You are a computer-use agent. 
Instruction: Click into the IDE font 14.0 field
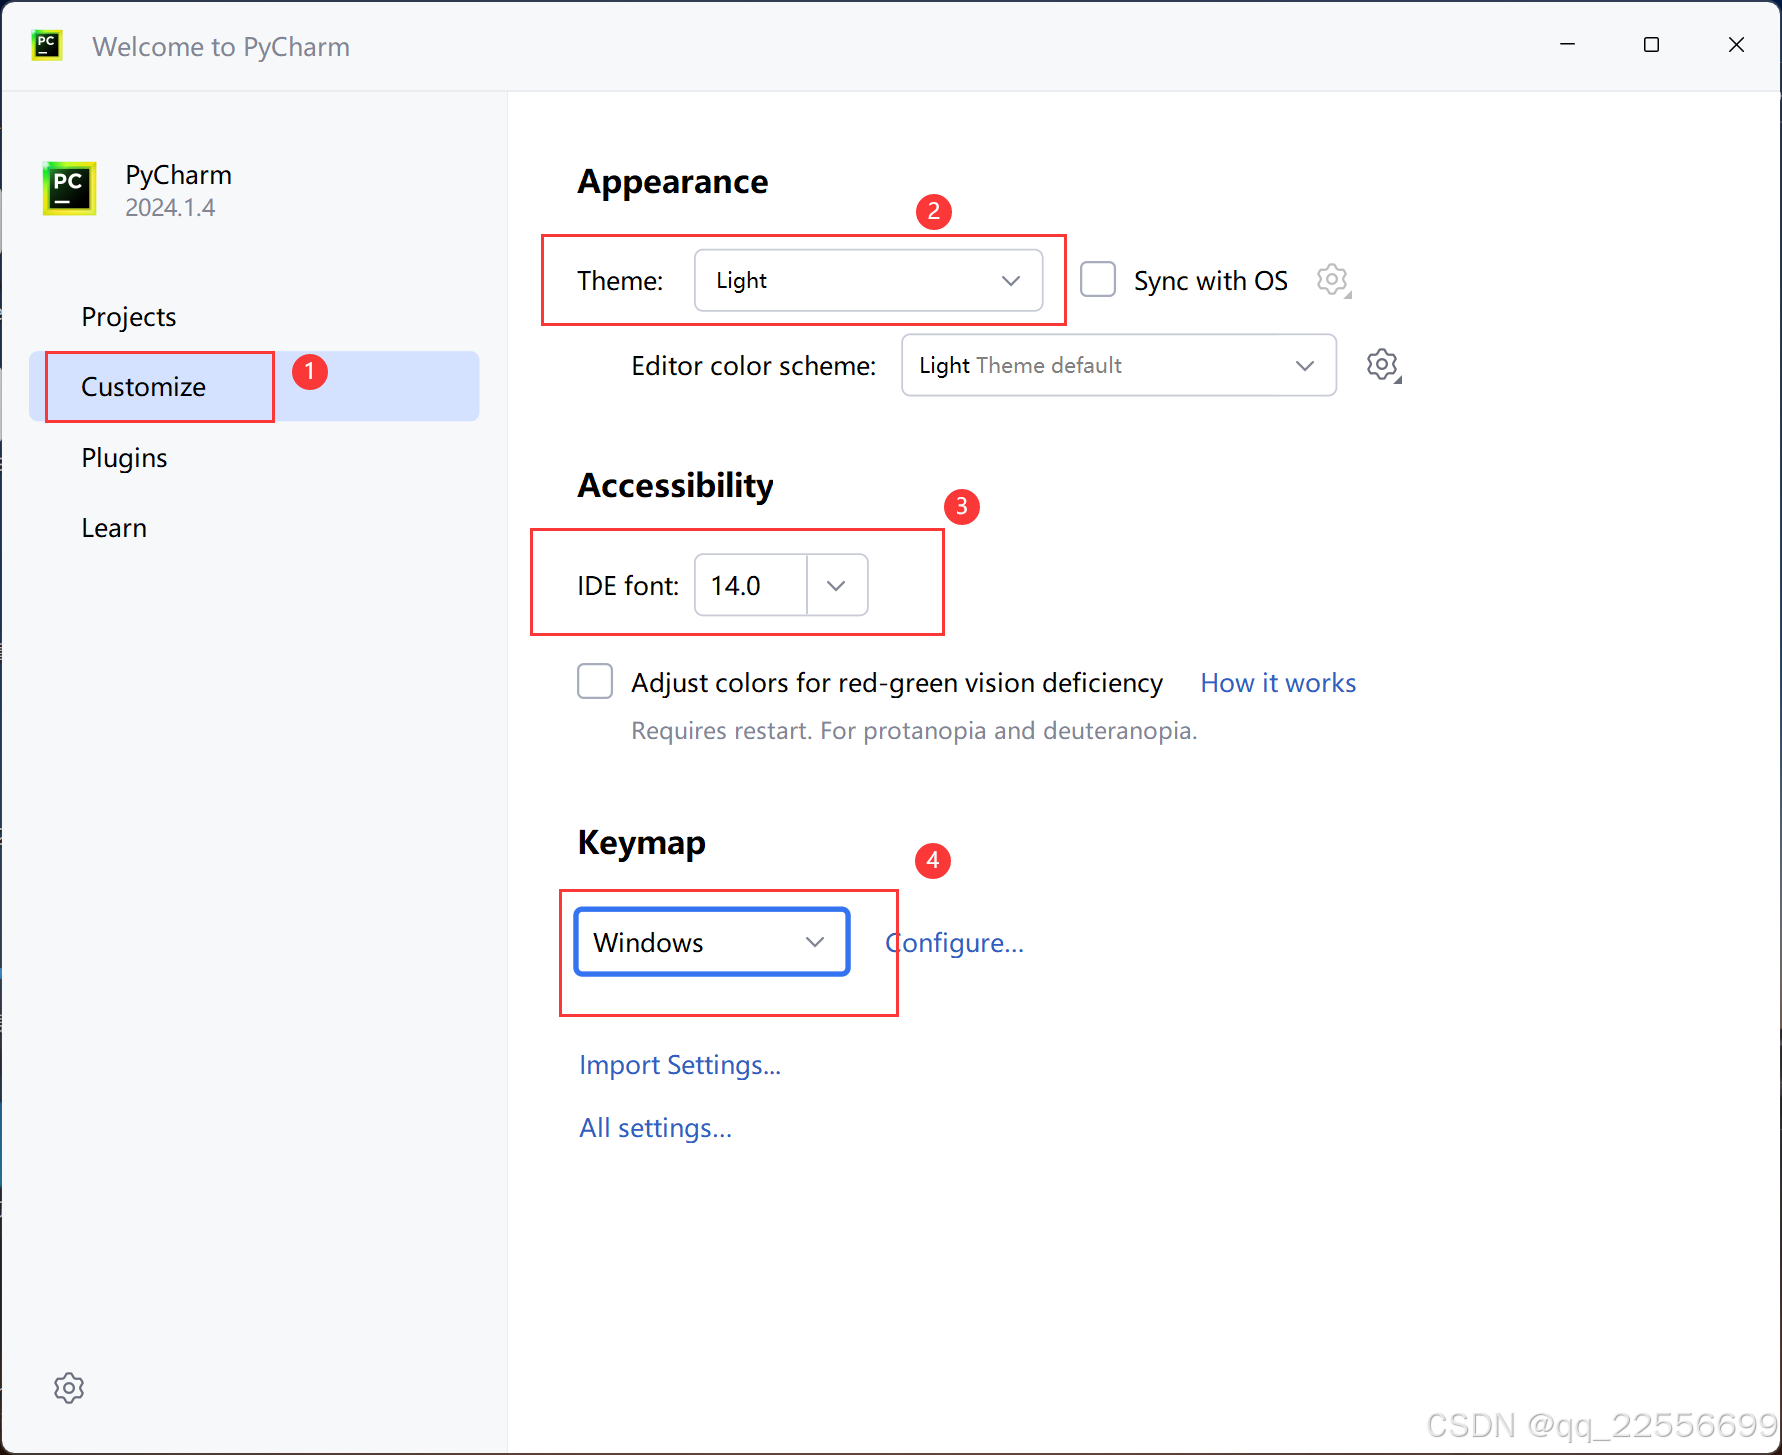click(751, 585)
